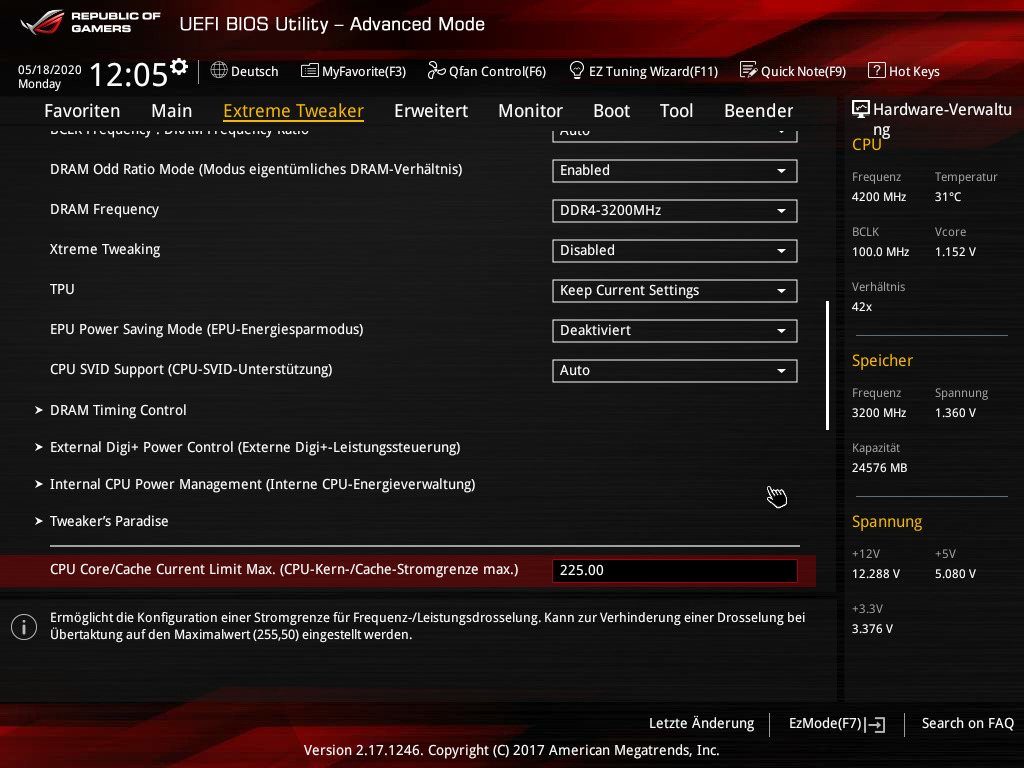Open DRAM Odd Ratio Mode dropdown
The image size is (1024, 768).
pyautogui.click(x=675, y=170)
